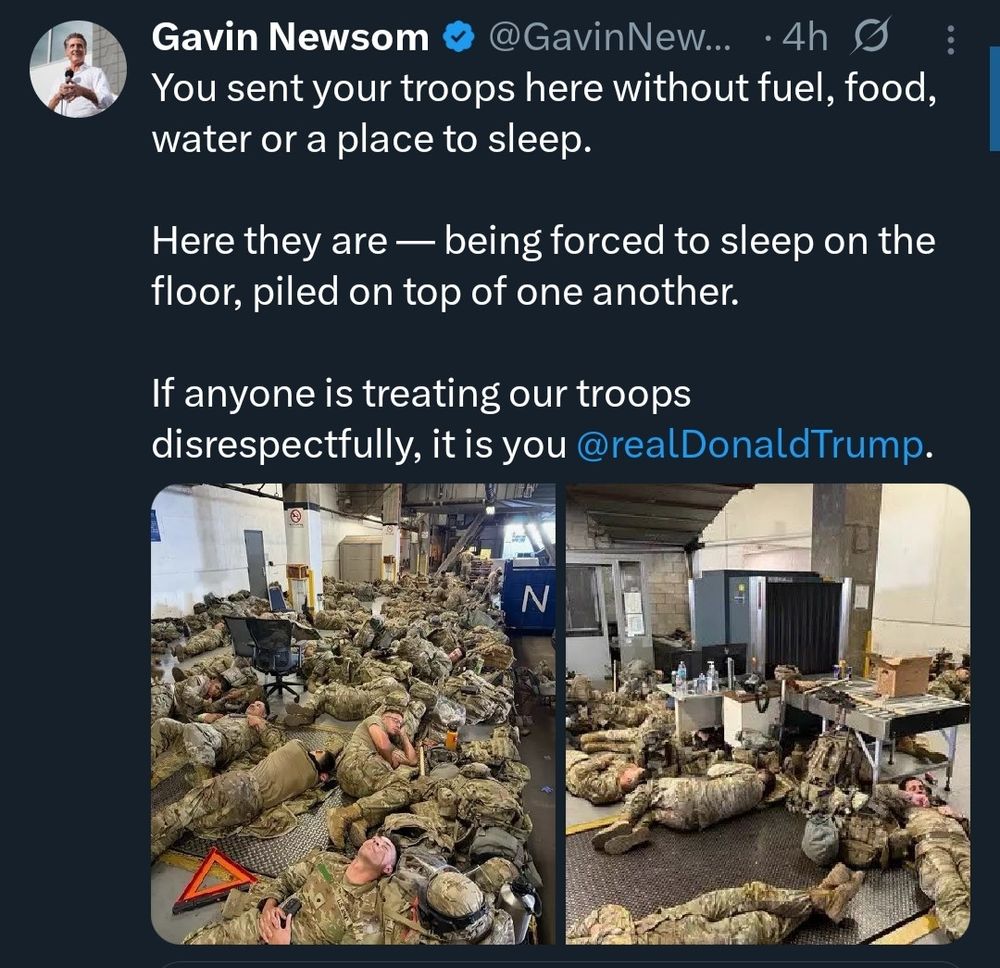The image size is (1000, 968).
Task: Click the blue verified checkmark badge
Action: tap(458, 38)
